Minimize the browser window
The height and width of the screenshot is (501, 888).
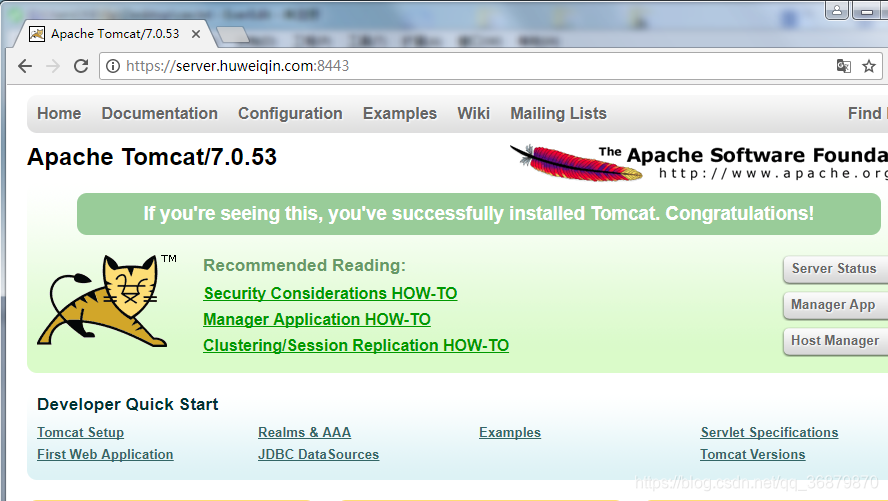(869, 10)
